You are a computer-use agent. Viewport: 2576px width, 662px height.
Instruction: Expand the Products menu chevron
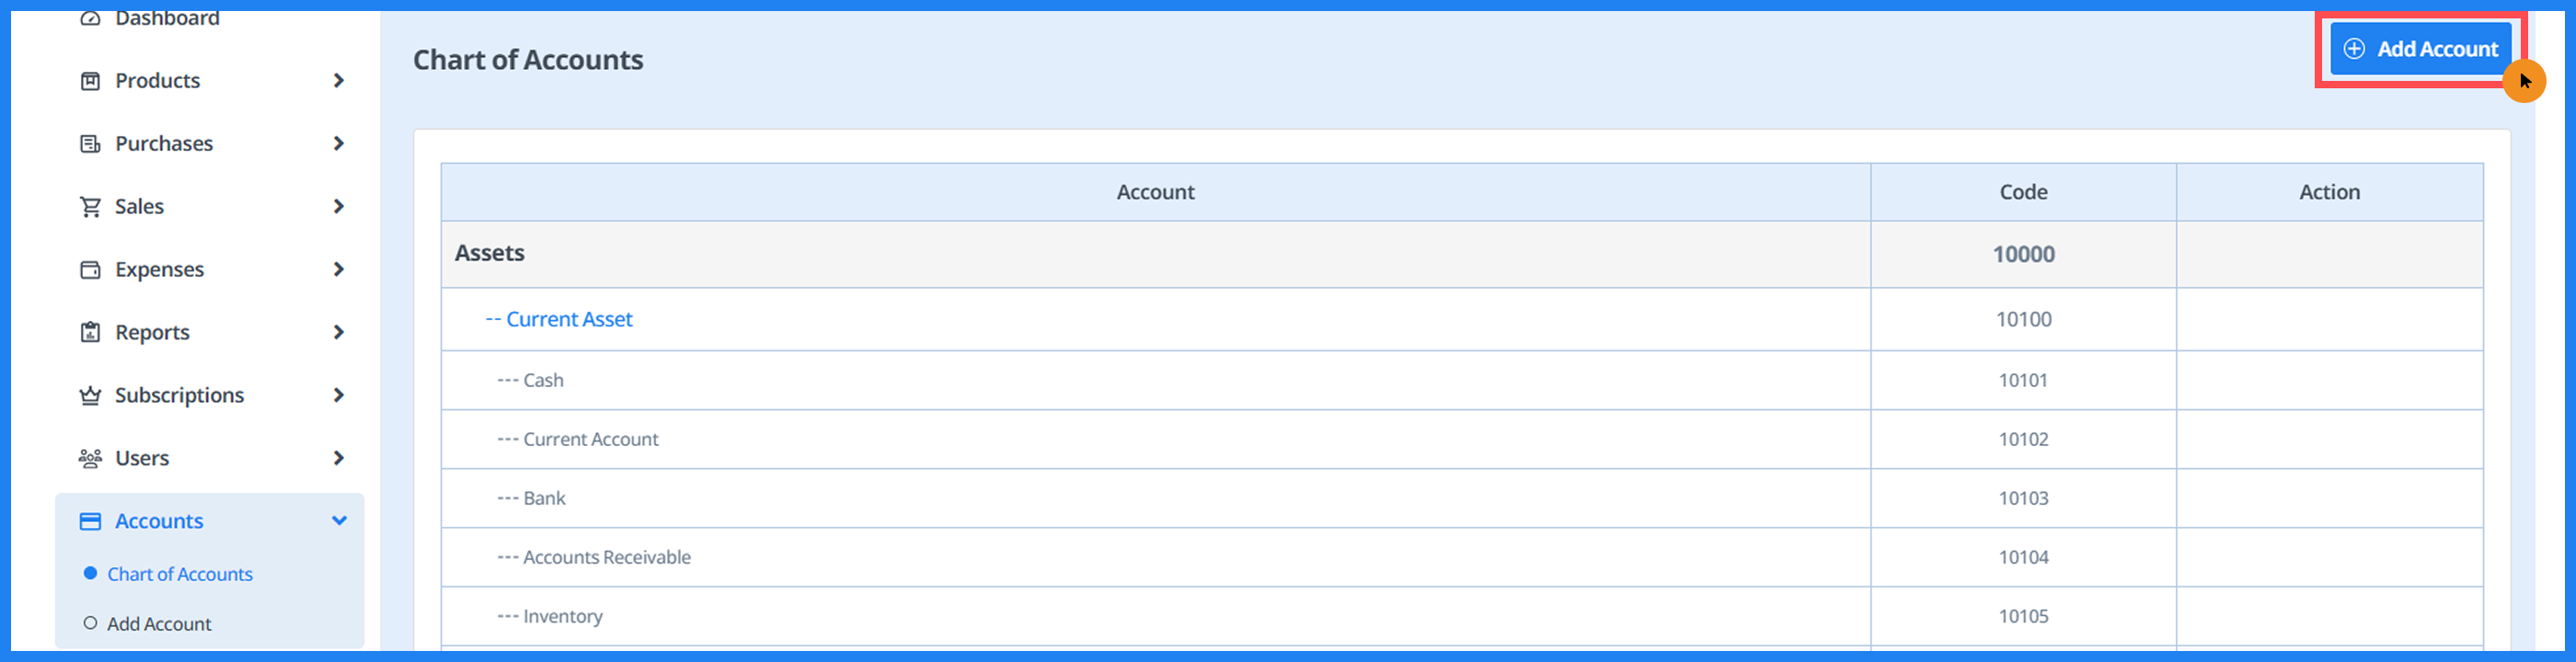(x=339, y=81)
